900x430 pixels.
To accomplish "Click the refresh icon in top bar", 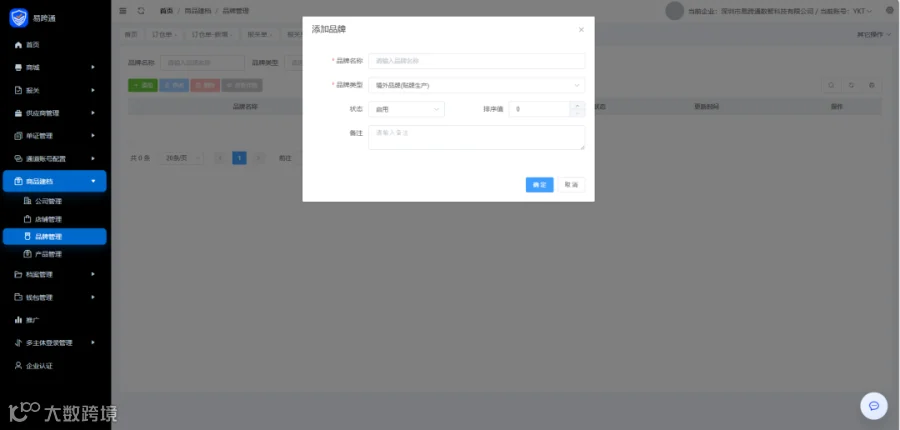I will (141, 11).
